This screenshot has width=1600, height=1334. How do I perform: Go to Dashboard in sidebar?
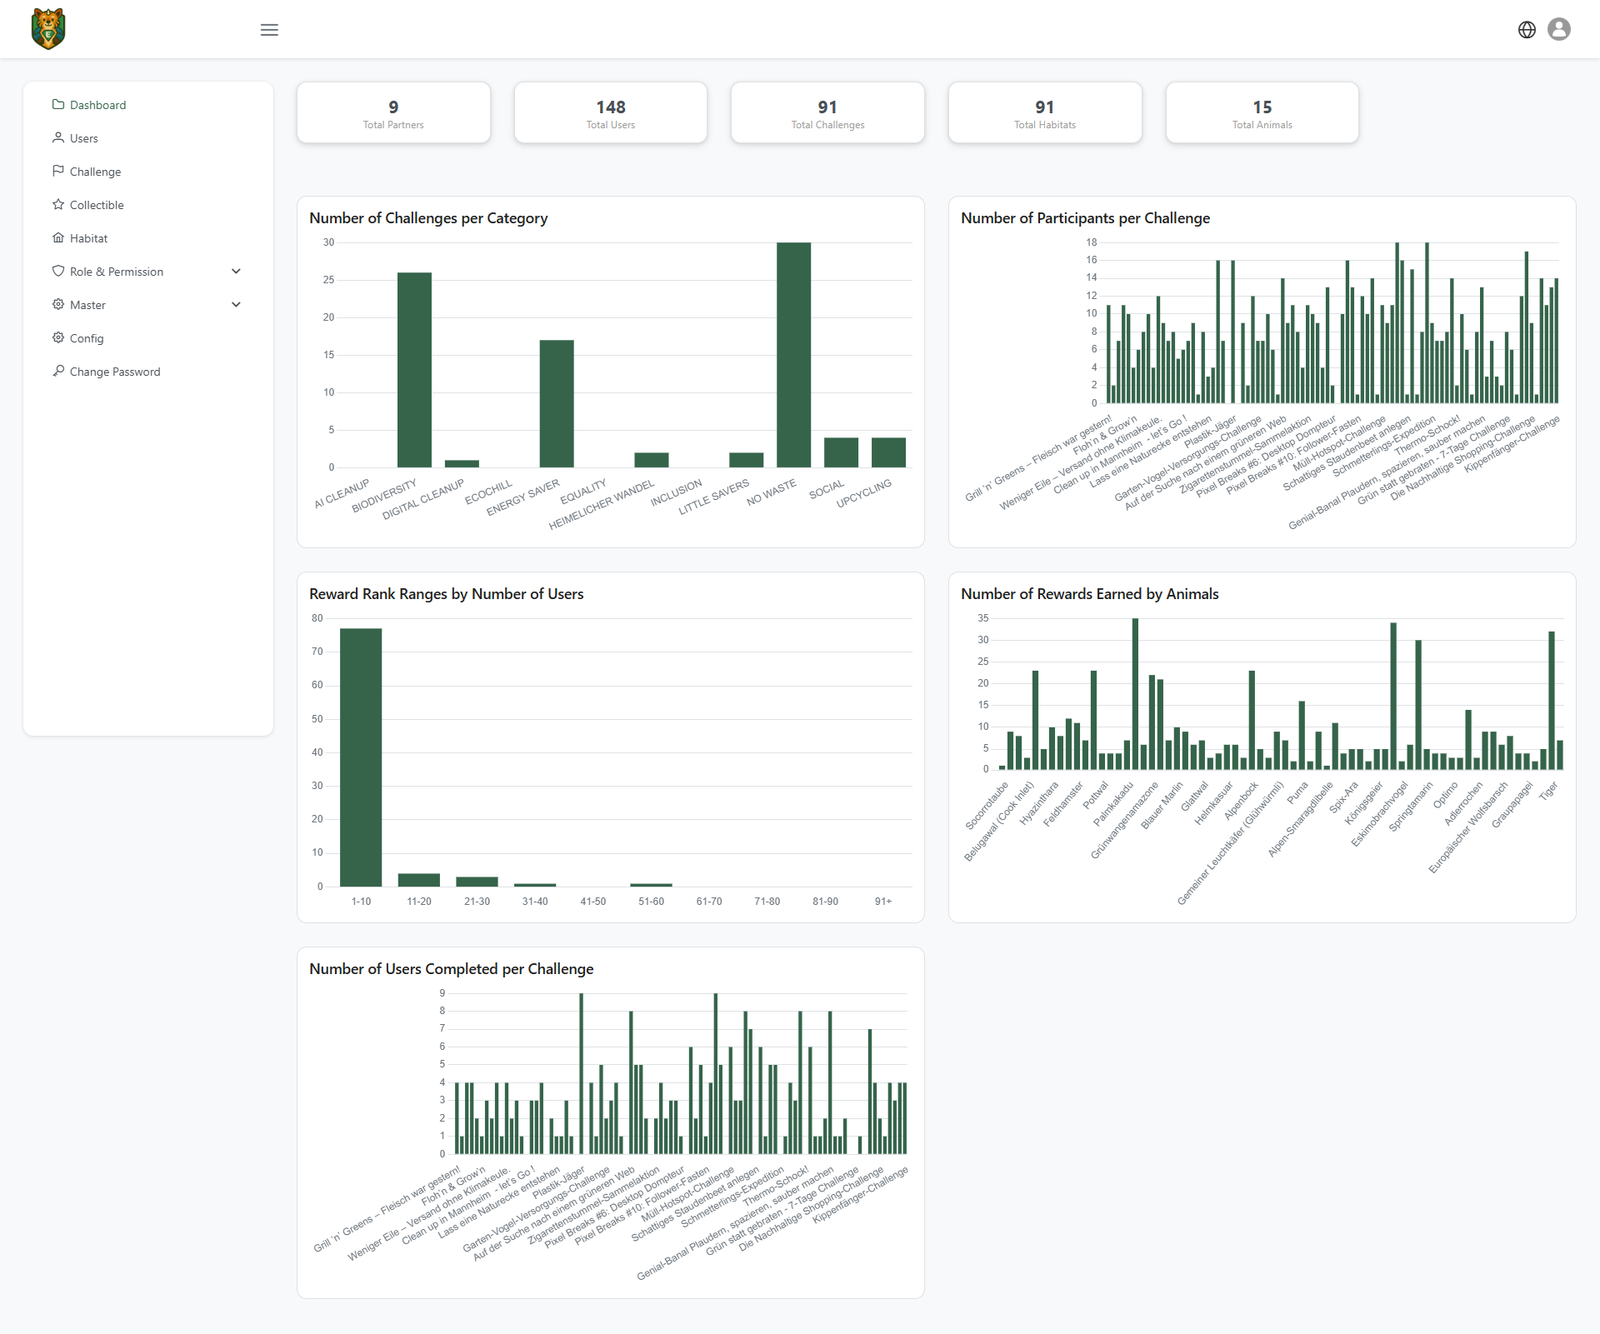pyautogui.click(x=98, y=105)
